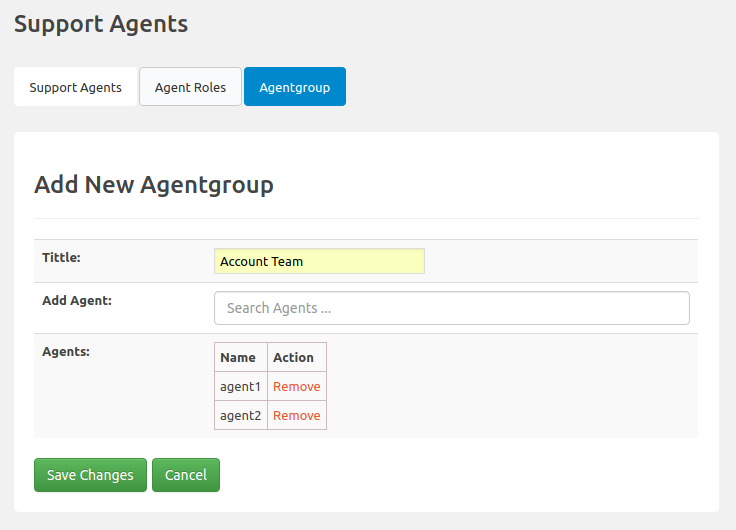Image resolution: width=736 pixels, height=530 pixels.
Task: Click the Name column header
Action: [x=238, y=357]
